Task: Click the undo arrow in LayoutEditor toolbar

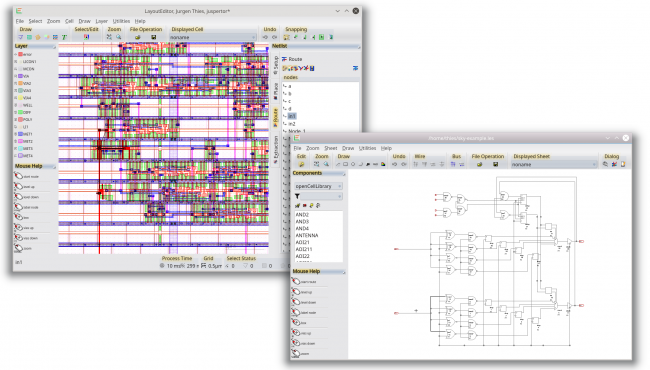Action: coord(265,37)
